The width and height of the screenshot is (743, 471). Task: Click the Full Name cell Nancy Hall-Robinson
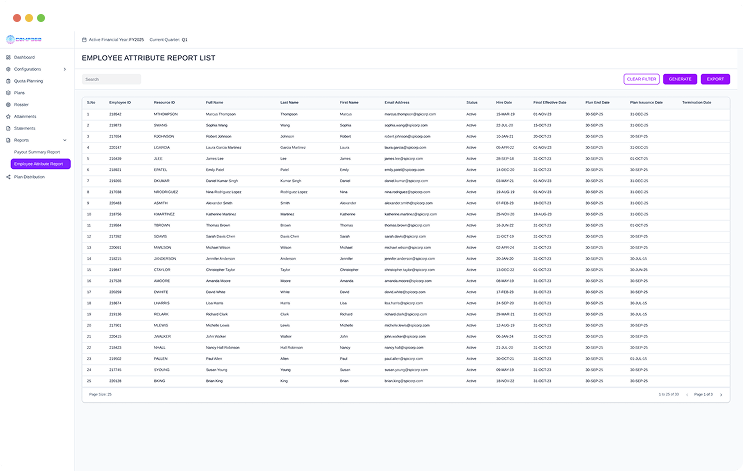222,348
